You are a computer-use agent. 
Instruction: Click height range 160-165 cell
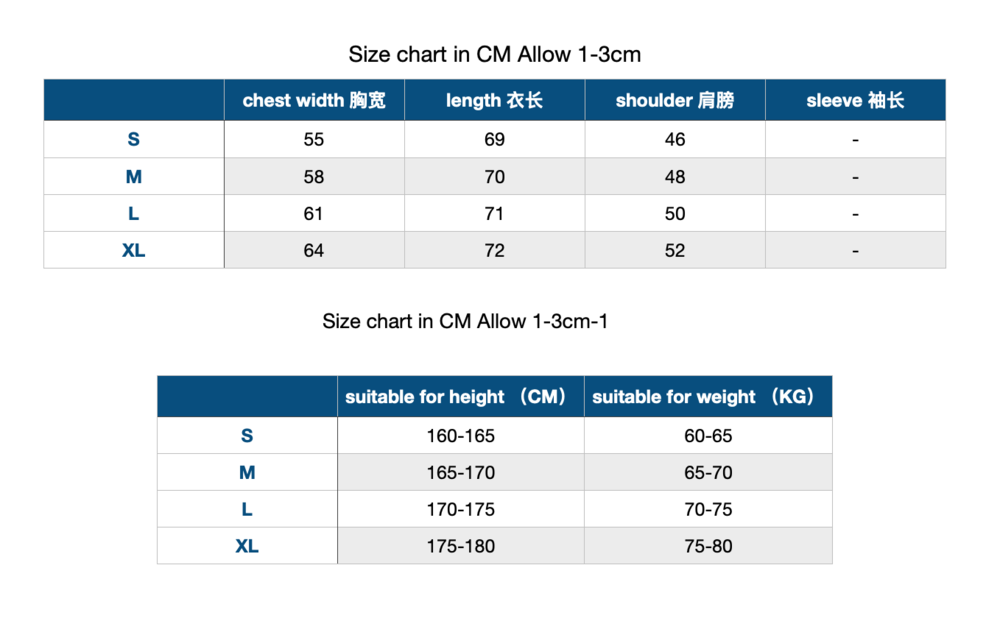point(460,436)
